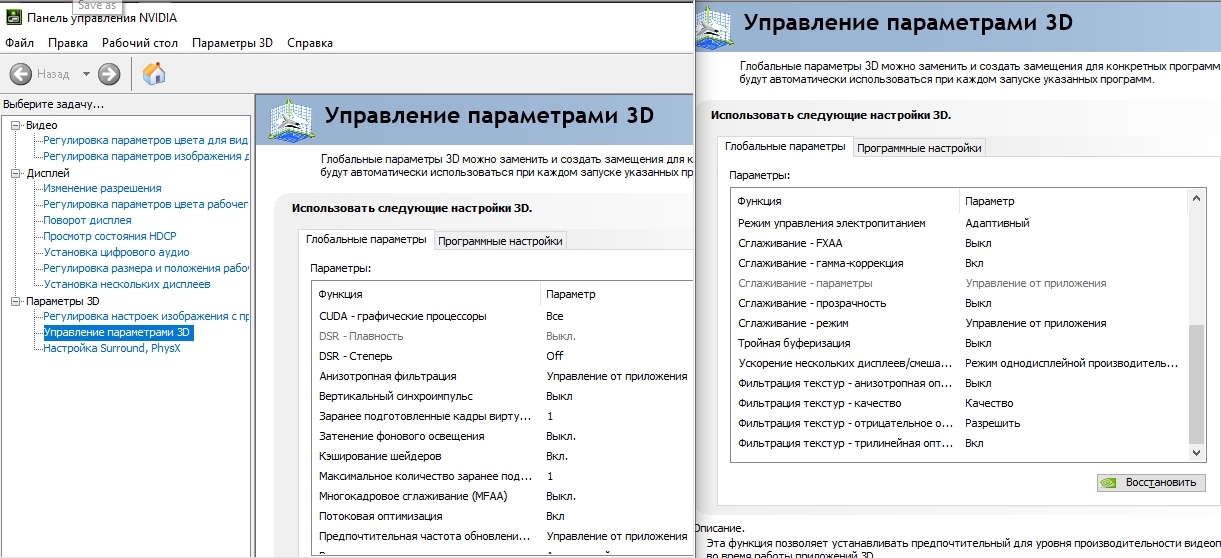Select Режим управления электропитанием row

click(959, 223)
